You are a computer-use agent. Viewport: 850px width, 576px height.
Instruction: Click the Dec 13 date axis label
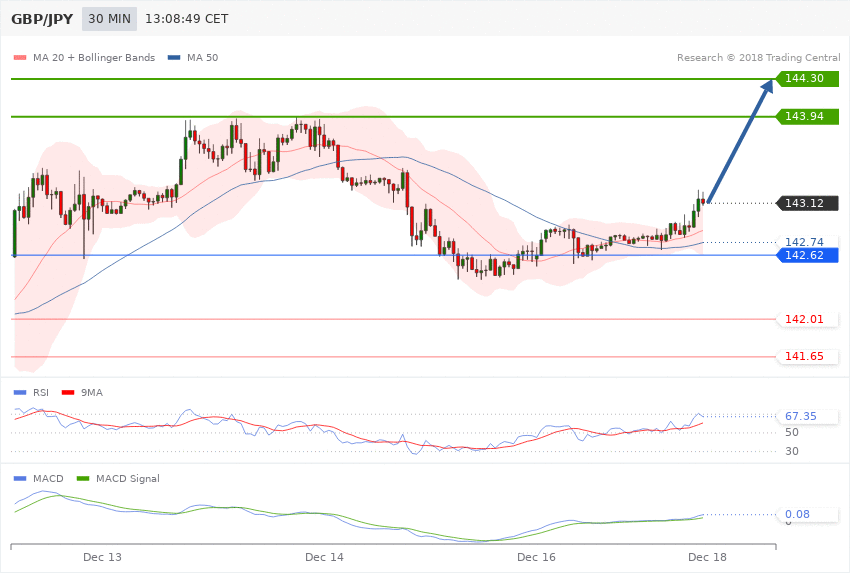(x=102, y=557)
